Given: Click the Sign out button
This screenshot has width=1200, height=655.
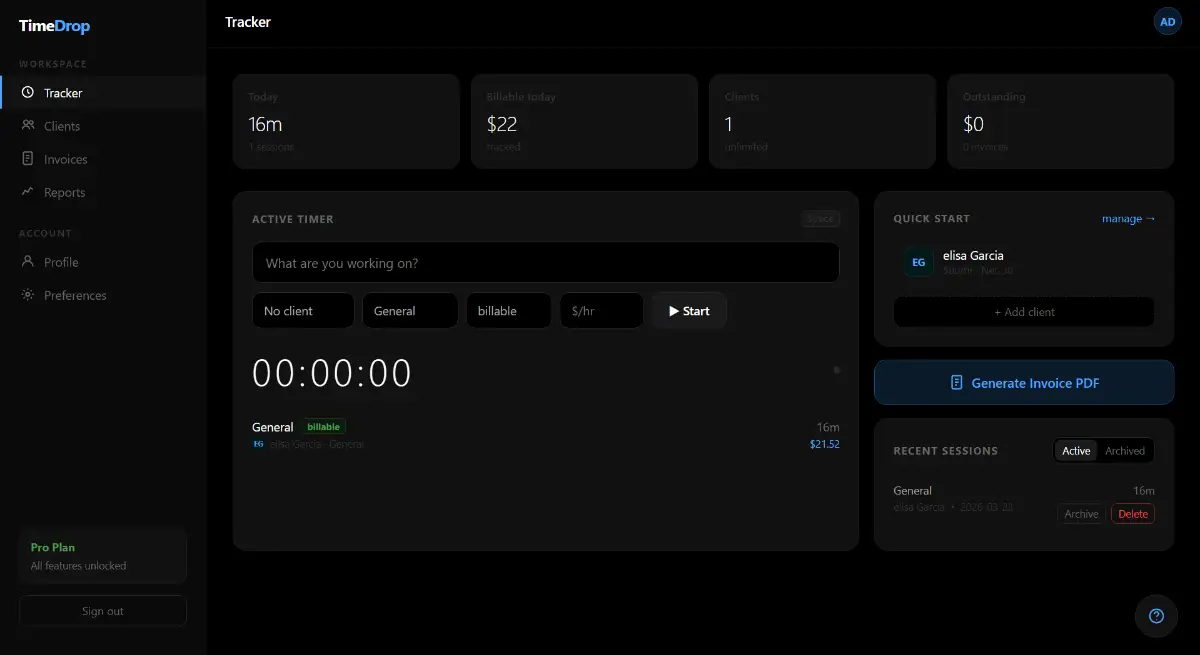Looking at the screenshot, I should (x=103, y=611).
